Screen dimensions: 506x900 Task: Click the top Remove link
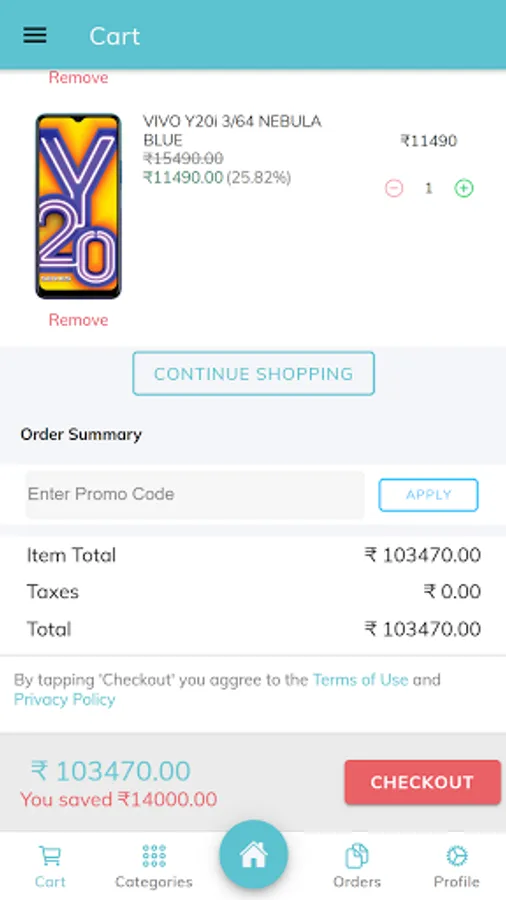(78, 77)
